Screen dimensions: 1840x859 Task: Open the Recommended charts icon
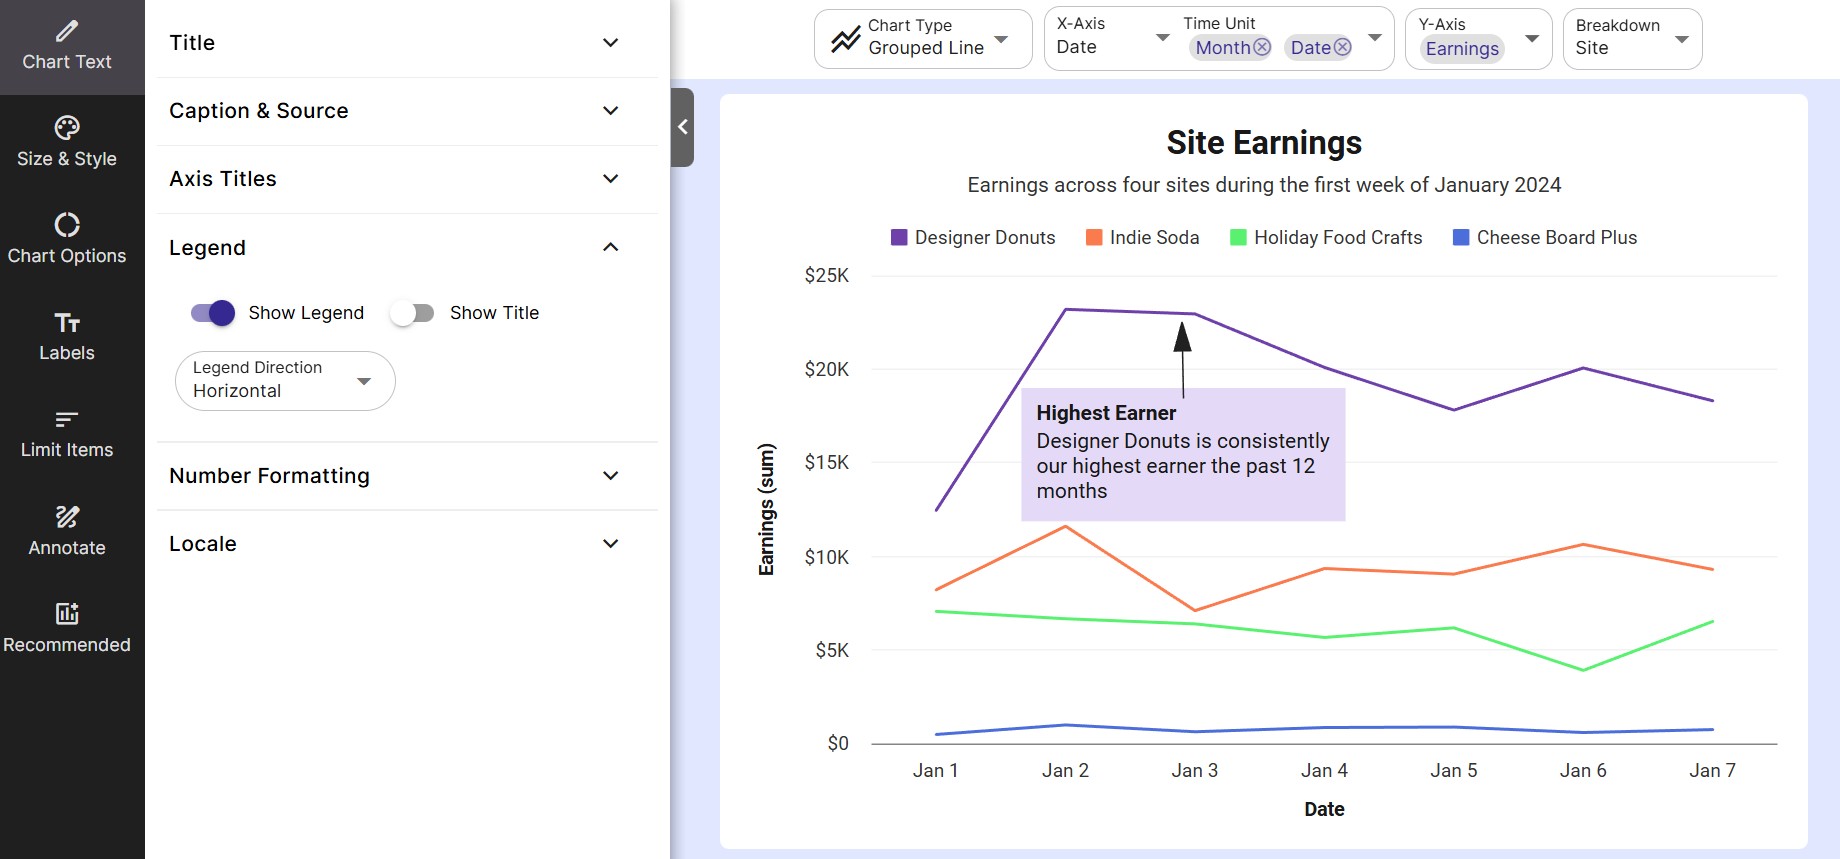tap(67, 614)
